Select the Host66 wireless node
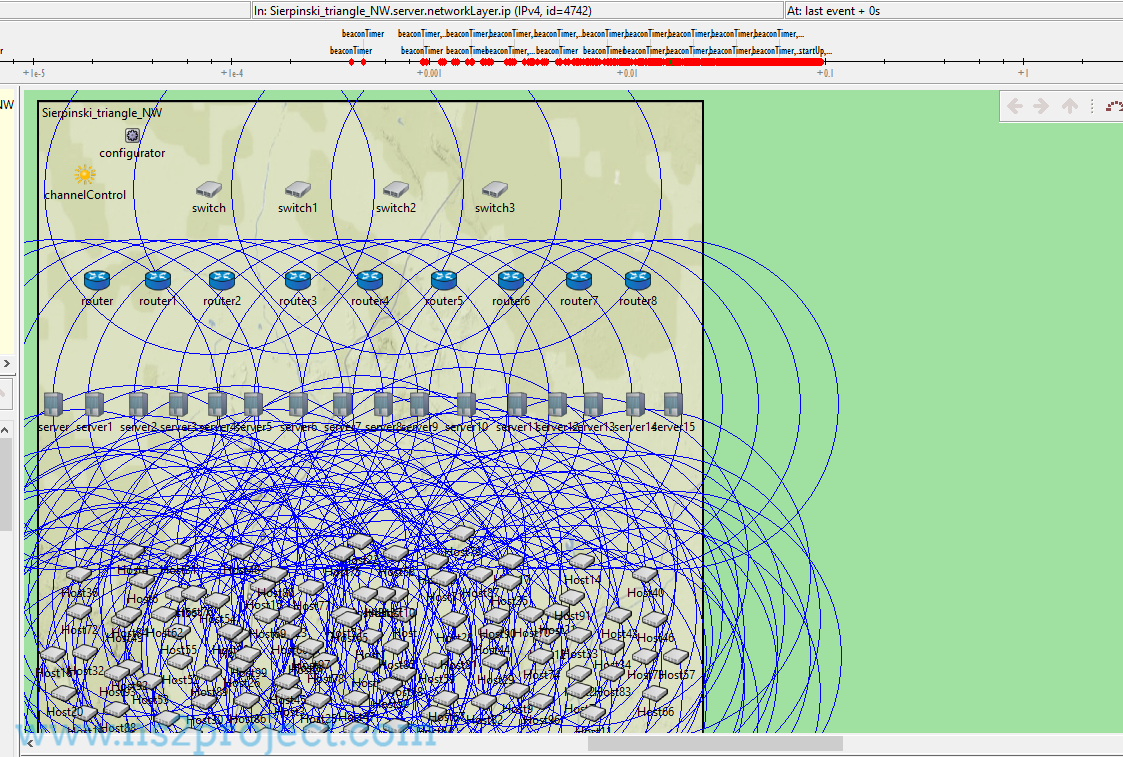 click(x=655, y=694)
